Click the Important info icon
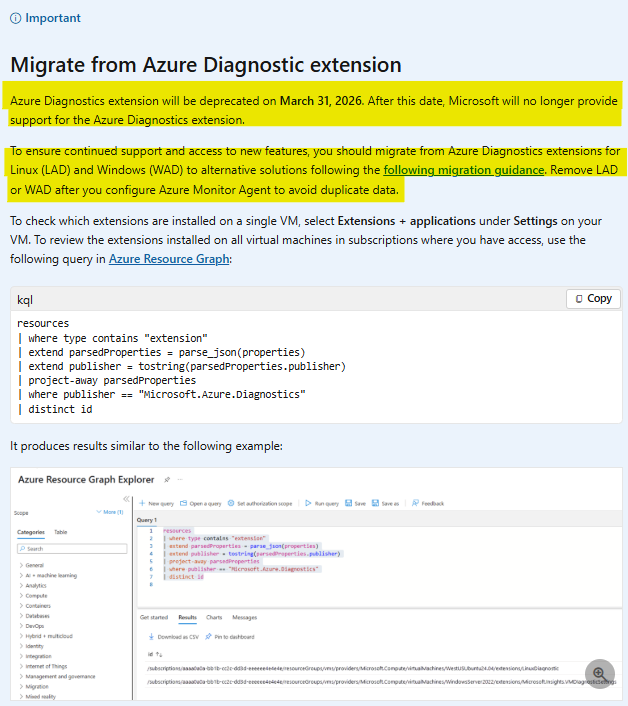Viewport: 628px width, 706px height. 15,18
